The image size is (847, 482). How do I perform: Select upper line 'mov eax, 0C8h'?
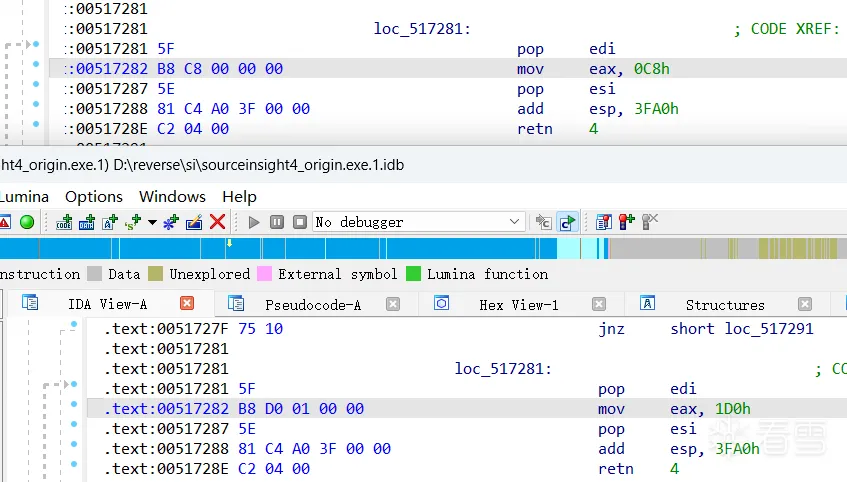[x=593, y=69]
